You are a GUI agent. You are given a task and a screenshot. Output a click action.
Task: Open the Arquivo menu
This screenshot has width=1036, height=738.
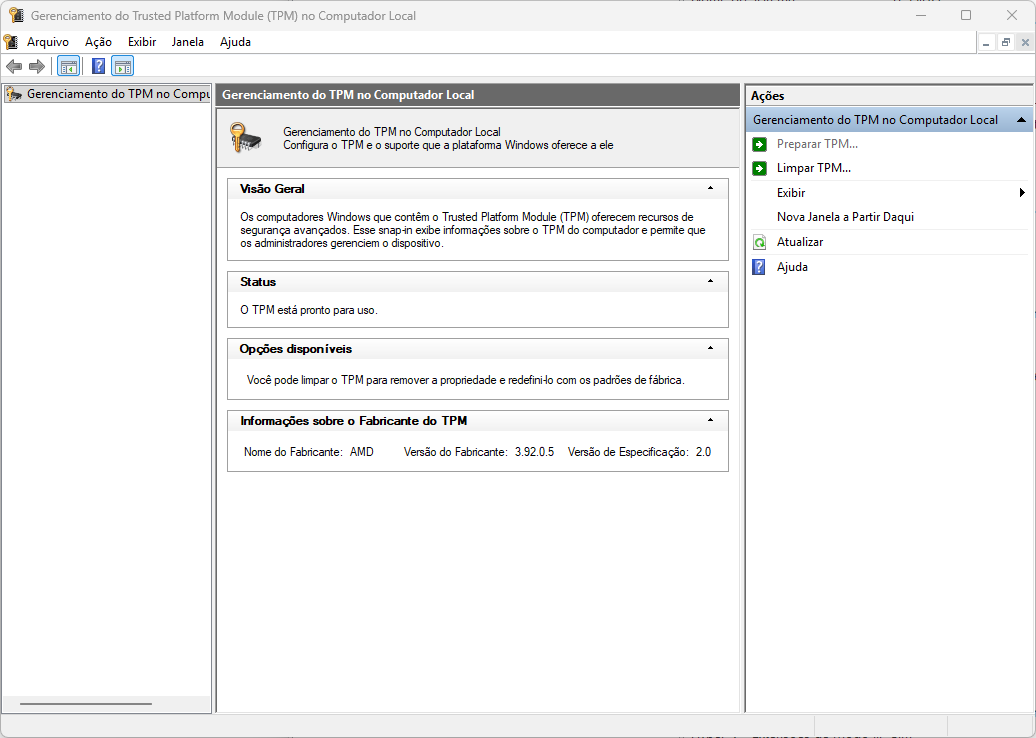coord(47,42)
